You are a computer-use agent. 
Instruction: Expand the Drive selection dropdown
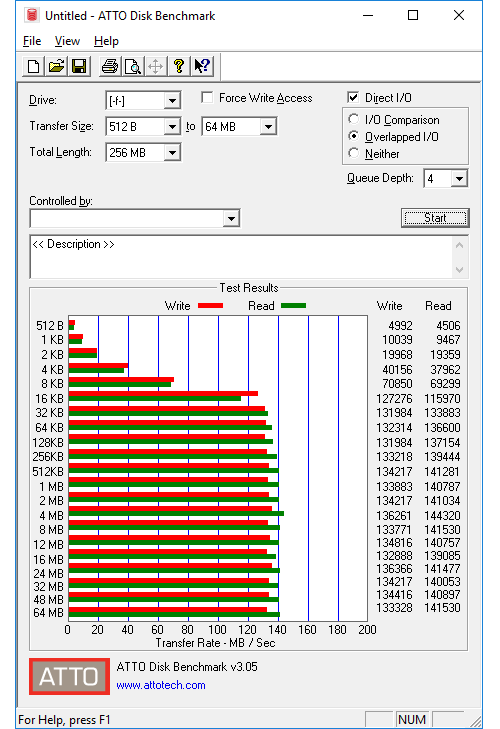[x=172, y=100]
